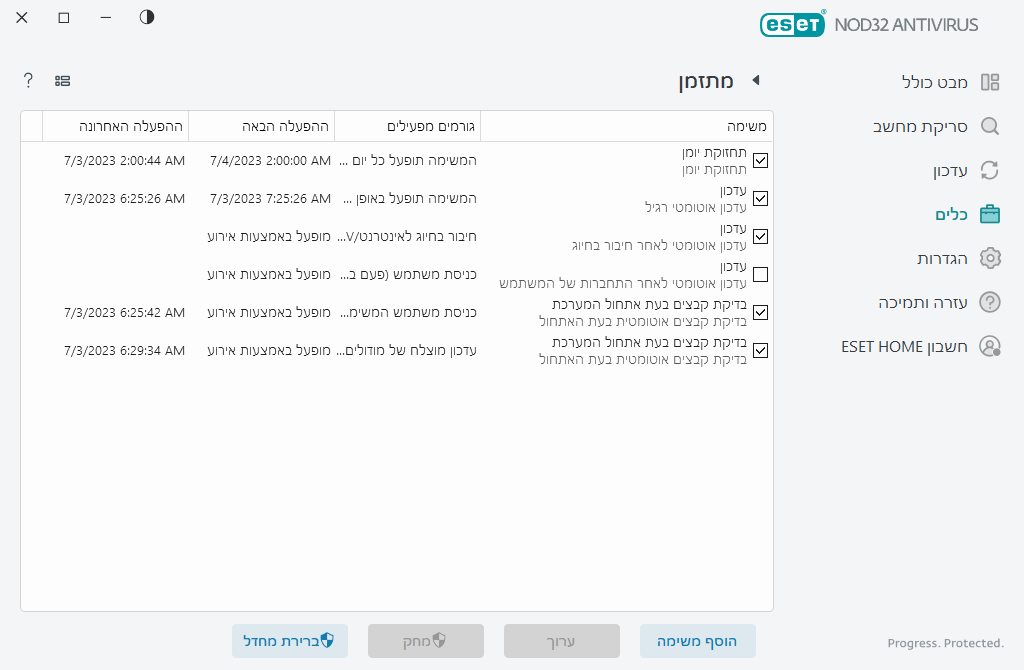Uncheck the תחזוקת יומן scheduled task

click(x=760, y=160)
